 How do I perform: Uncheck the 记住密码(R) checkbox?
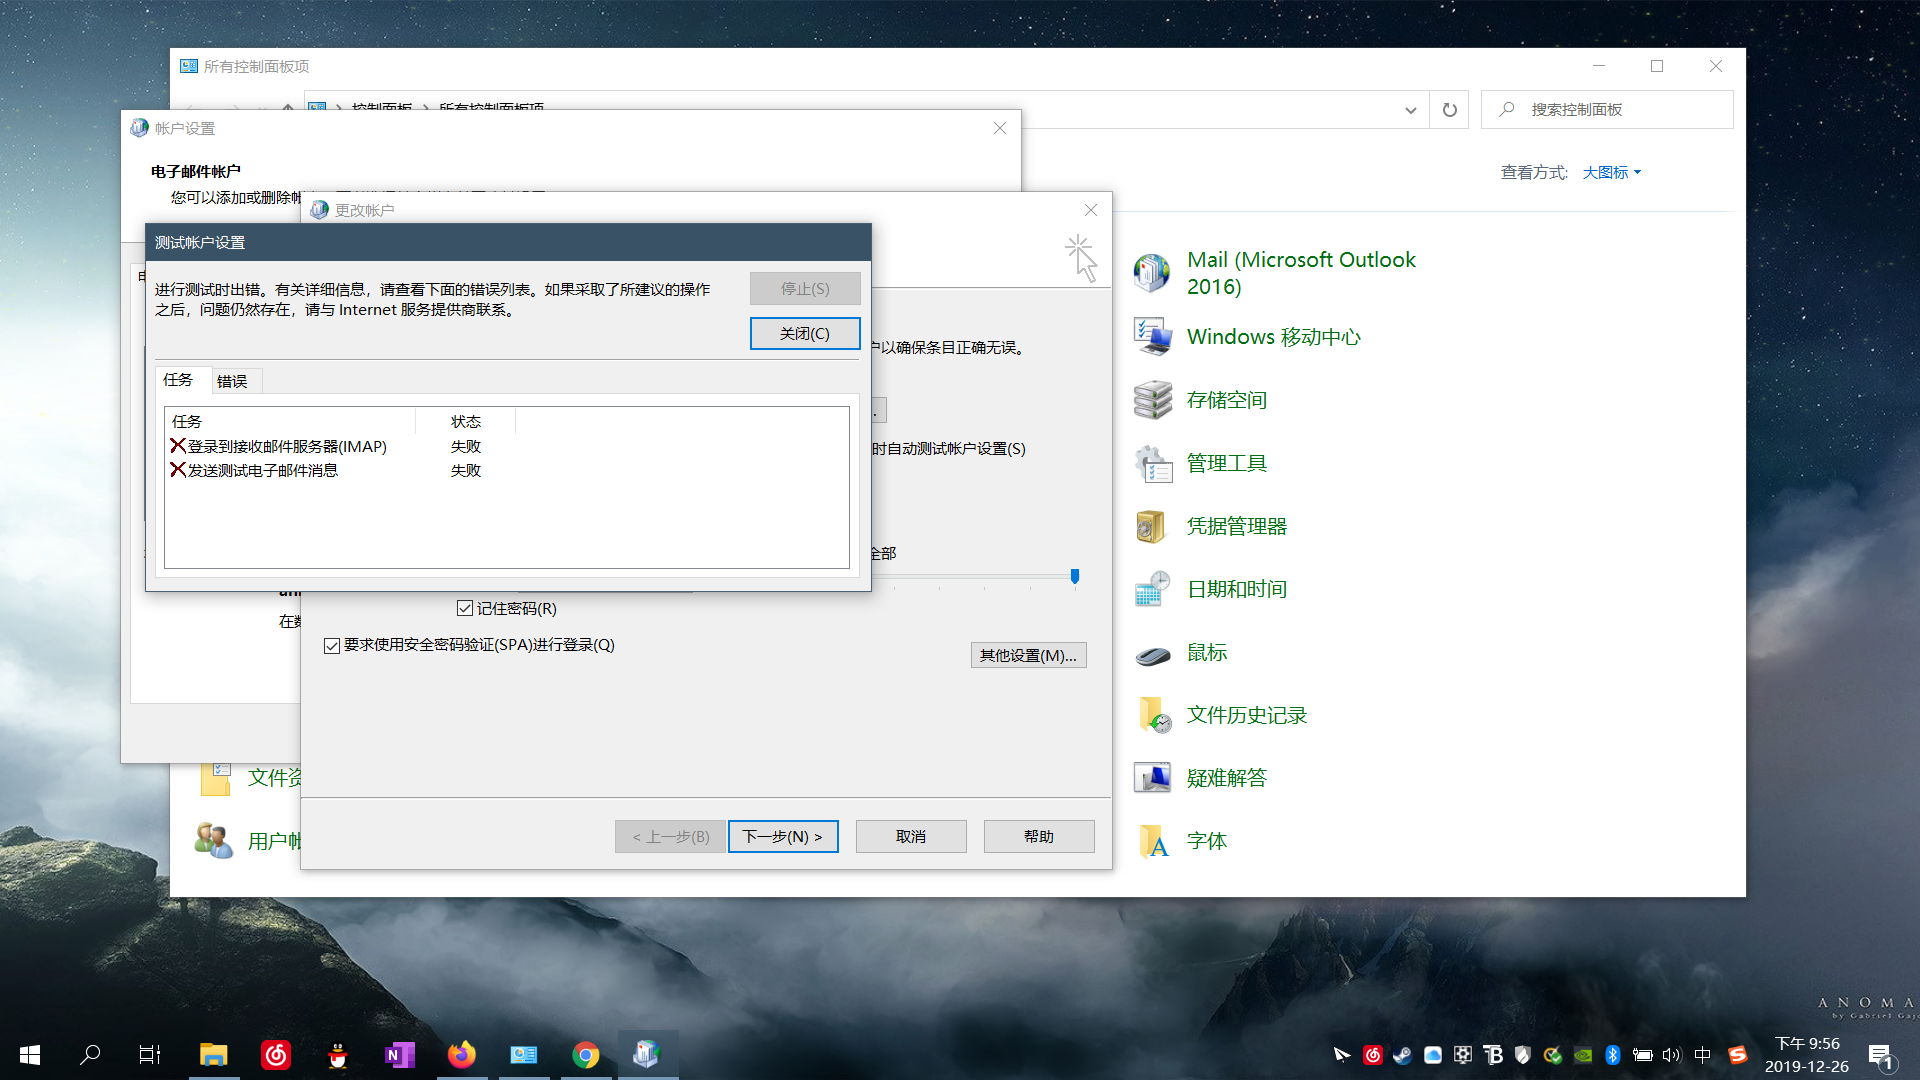pyautogui.click(x=465, y=608)
